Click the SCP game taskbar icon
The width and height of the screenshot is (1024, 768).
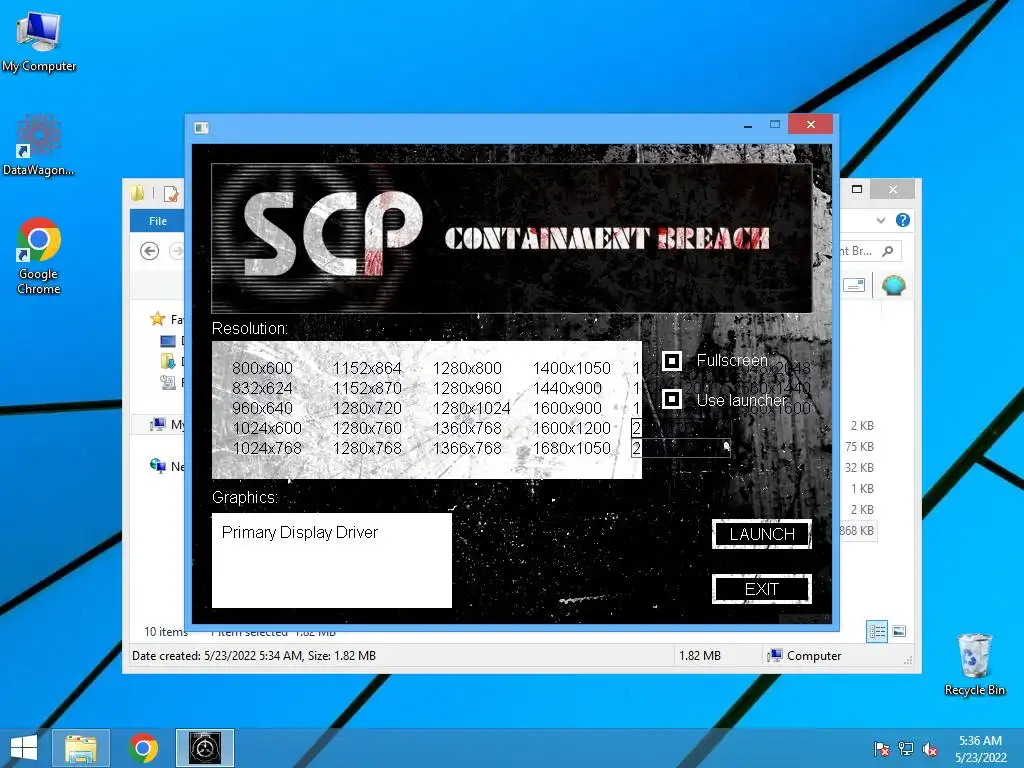coord(205,748)
